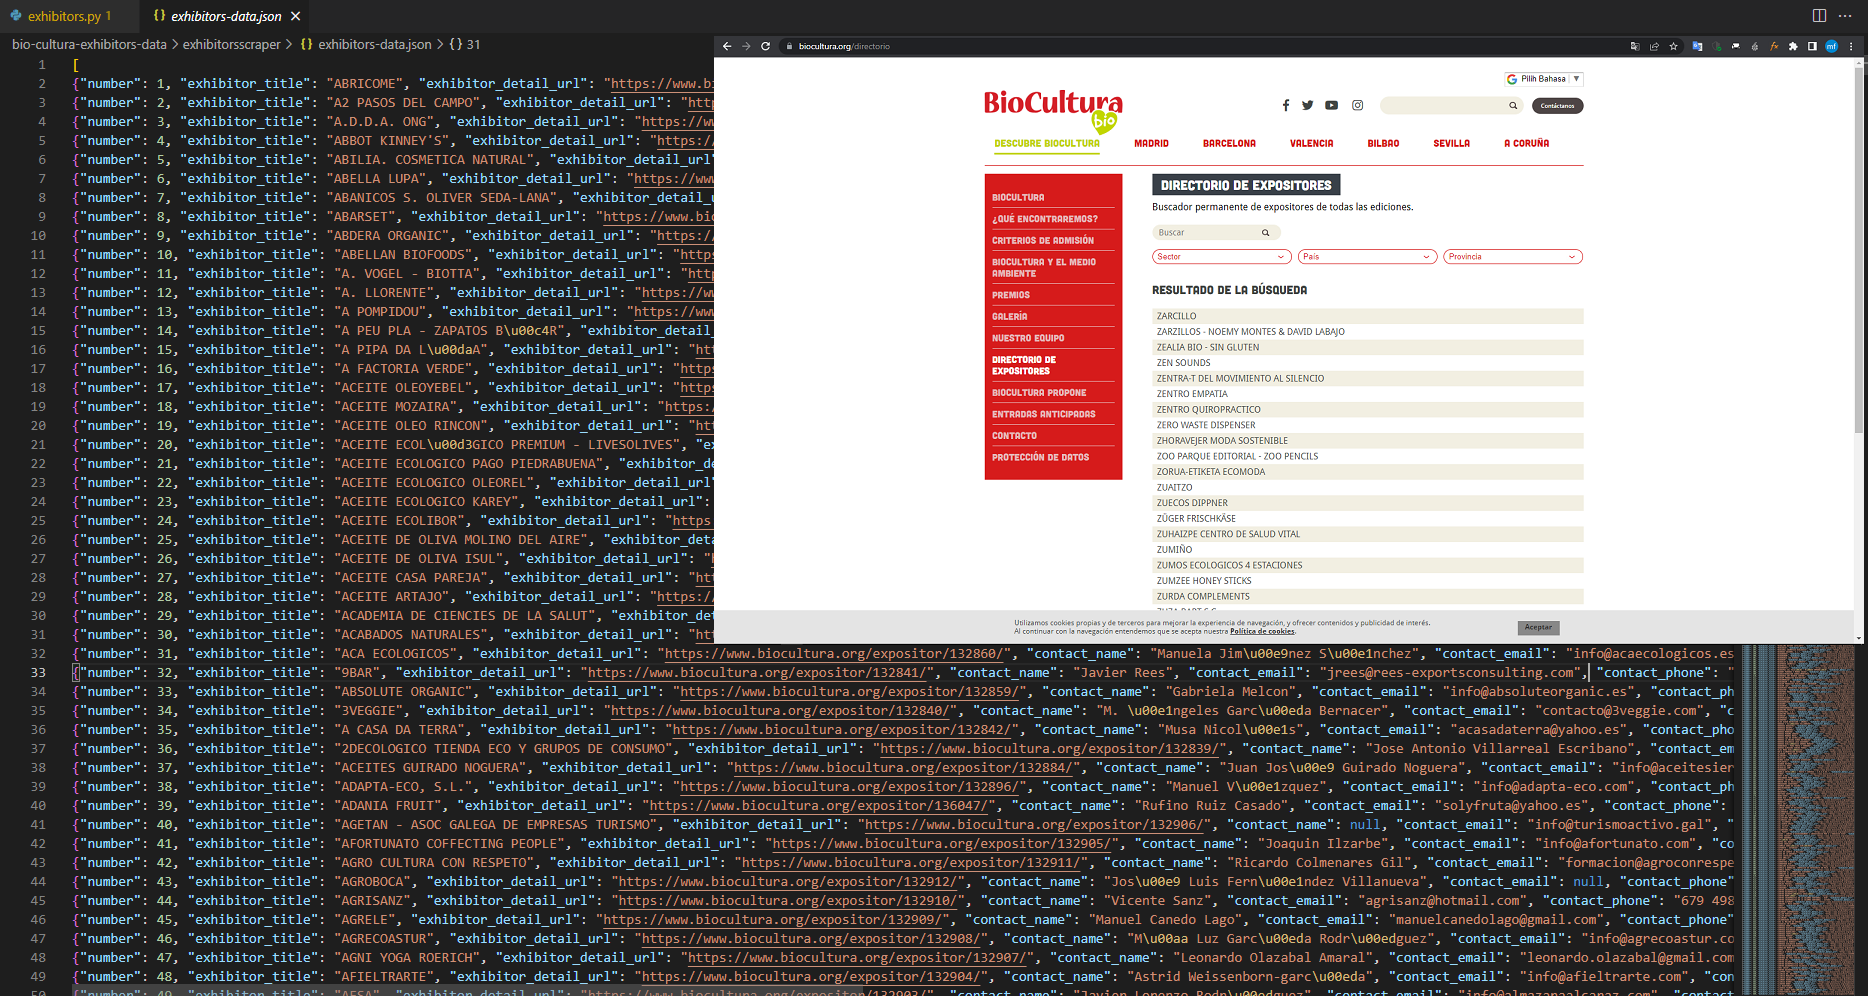
Task: Click the orange fx extension icon
Action: pos(1774,46)
